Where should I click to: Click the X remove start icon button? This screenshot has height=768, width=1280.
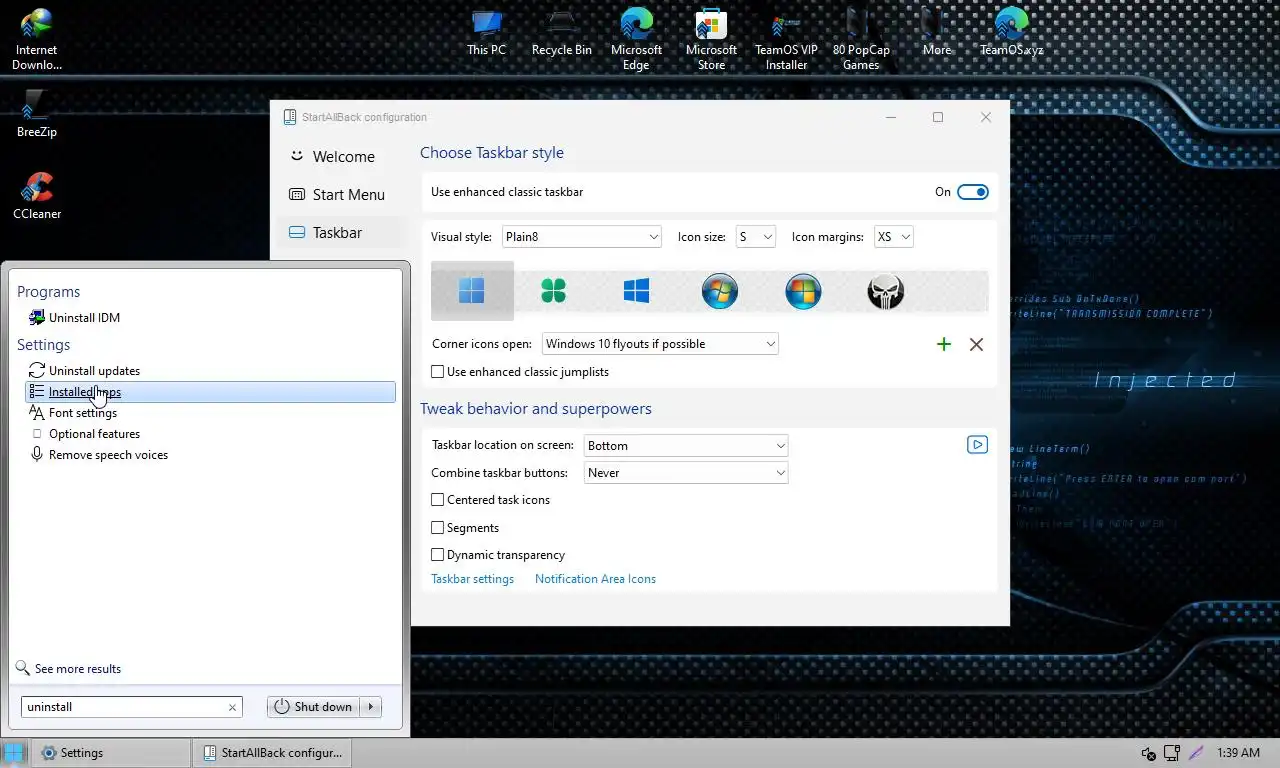pyautogui.click(x=976, y=344)
